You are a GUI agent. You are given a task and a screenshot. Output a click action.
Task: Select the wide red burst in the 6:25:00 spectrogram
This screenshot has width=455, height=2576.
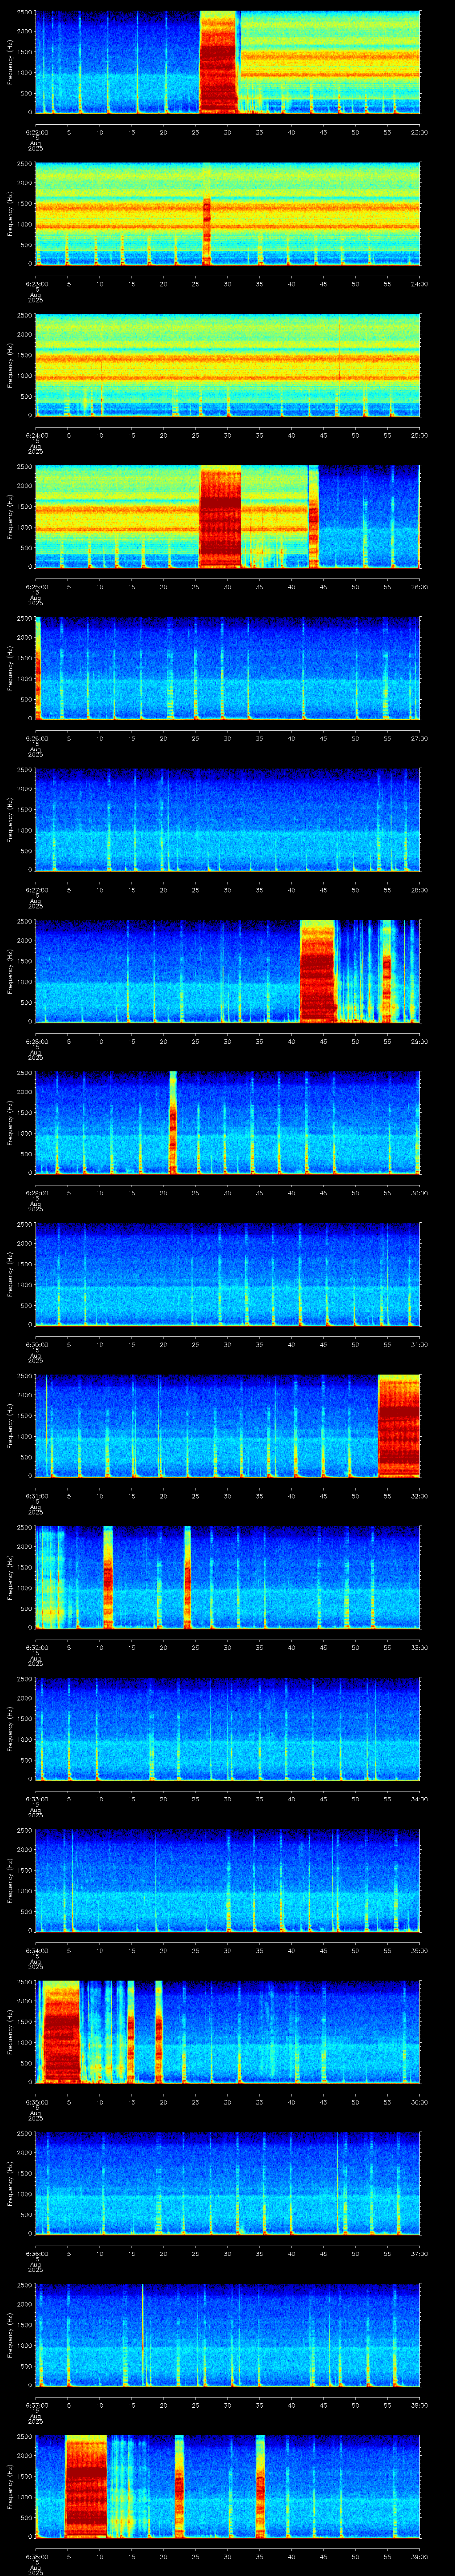(220, 517)
